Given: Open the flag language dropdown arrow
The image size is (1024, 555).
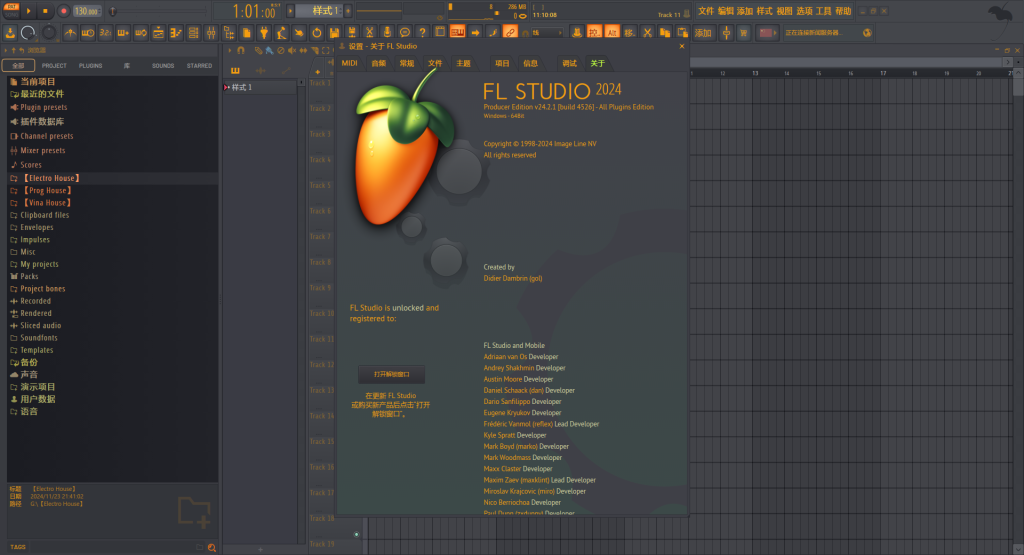Looking at the screenshot, I should tap(775, 33).
